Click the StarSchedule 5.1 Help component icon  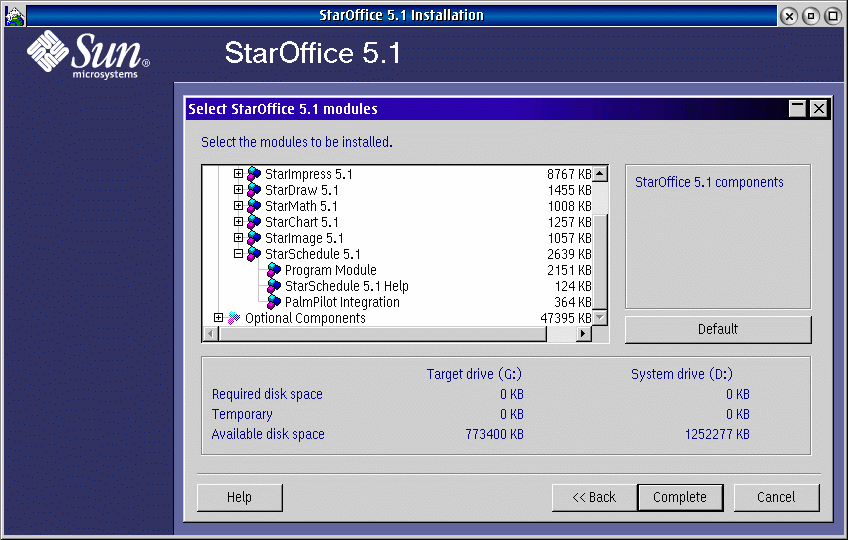tap(274, 286)
